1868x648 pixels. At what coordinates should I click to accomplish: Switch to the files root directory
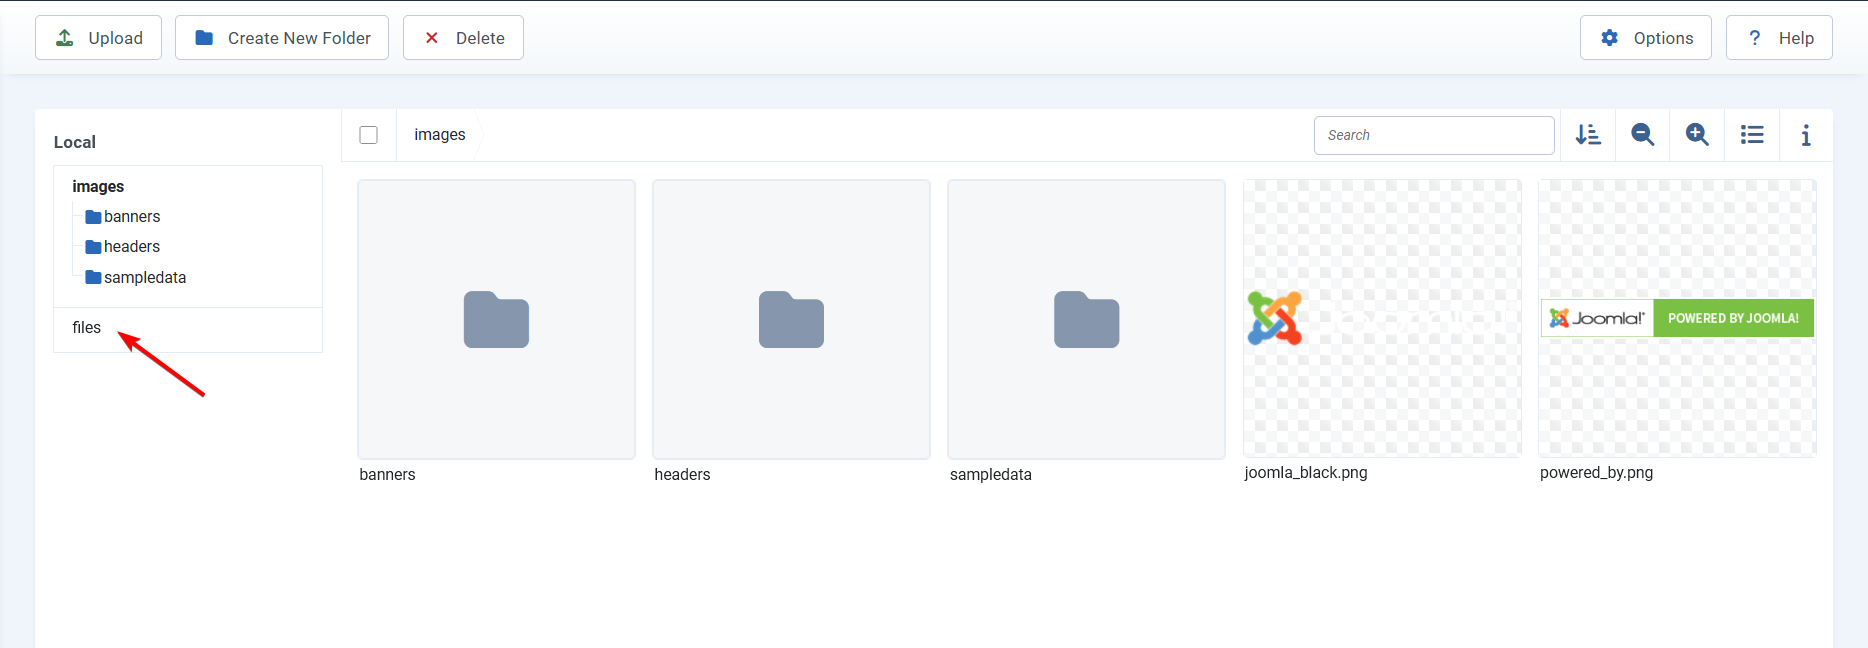coord(87,328)
